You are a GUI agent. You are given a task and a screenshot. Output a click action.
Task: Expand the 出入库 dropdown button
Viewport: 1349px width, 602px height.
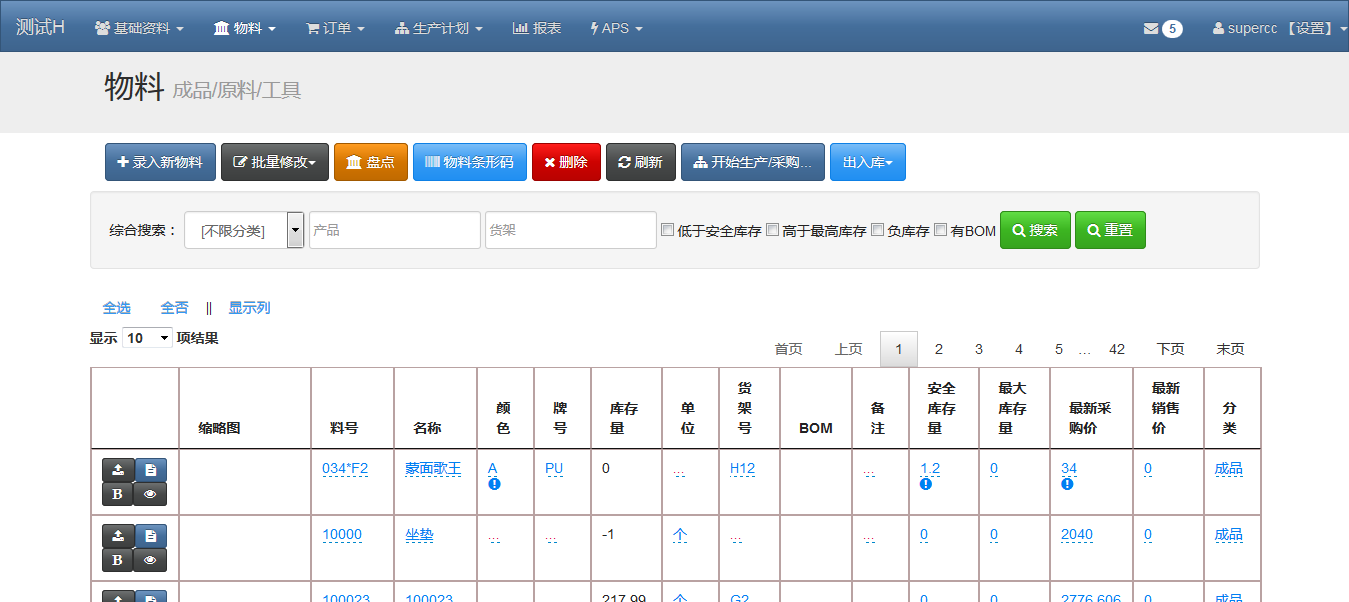pyautogui.click(x=867, y=162)
